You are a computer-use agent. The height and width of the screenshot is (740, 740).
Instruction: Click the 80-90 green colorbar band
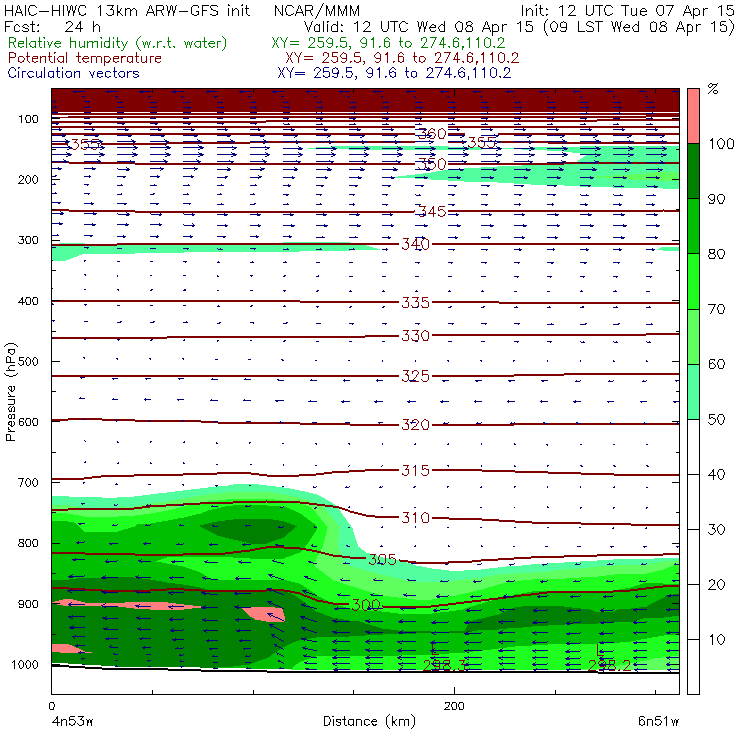(x=693, y=226)
